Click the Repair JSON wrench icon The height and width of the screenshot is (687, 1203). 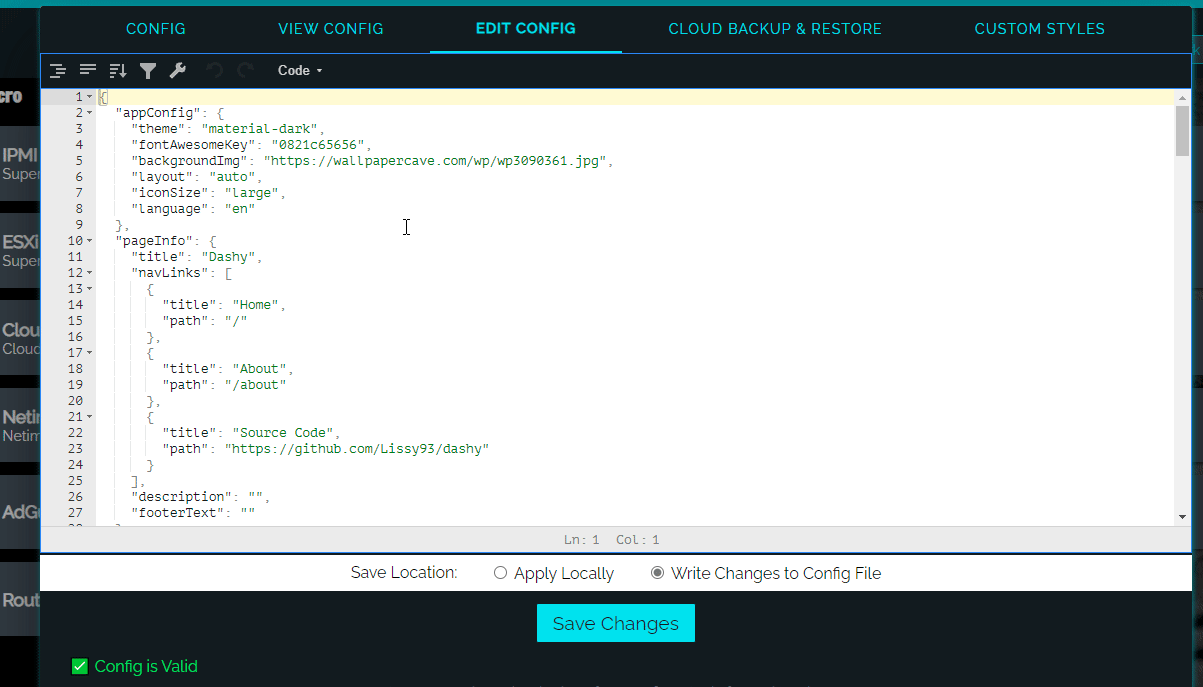177,70
